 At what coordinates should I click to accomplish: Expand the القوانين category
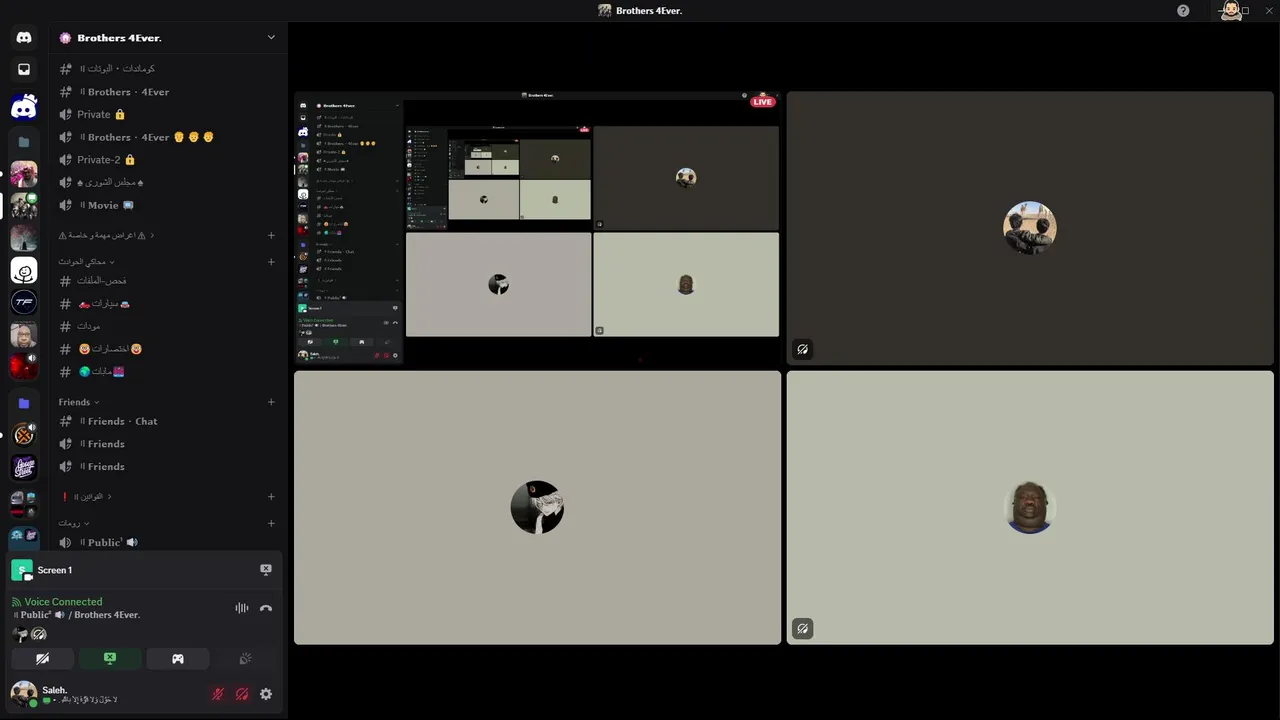coord(87,496)
